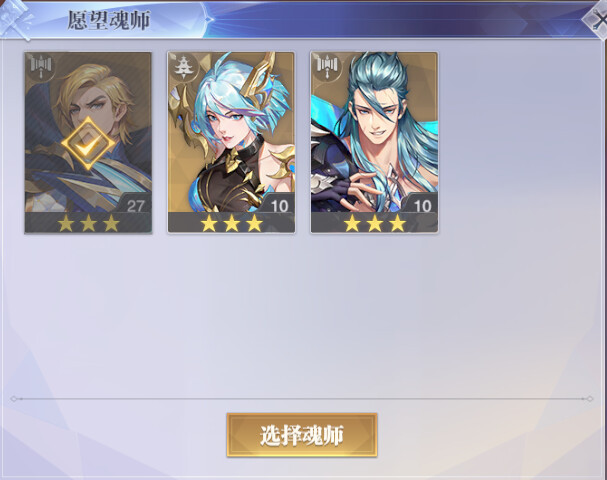Select the long-haired blue-haired man card
The width and height of the screenshot is (607, 480).
coord(374,142)
